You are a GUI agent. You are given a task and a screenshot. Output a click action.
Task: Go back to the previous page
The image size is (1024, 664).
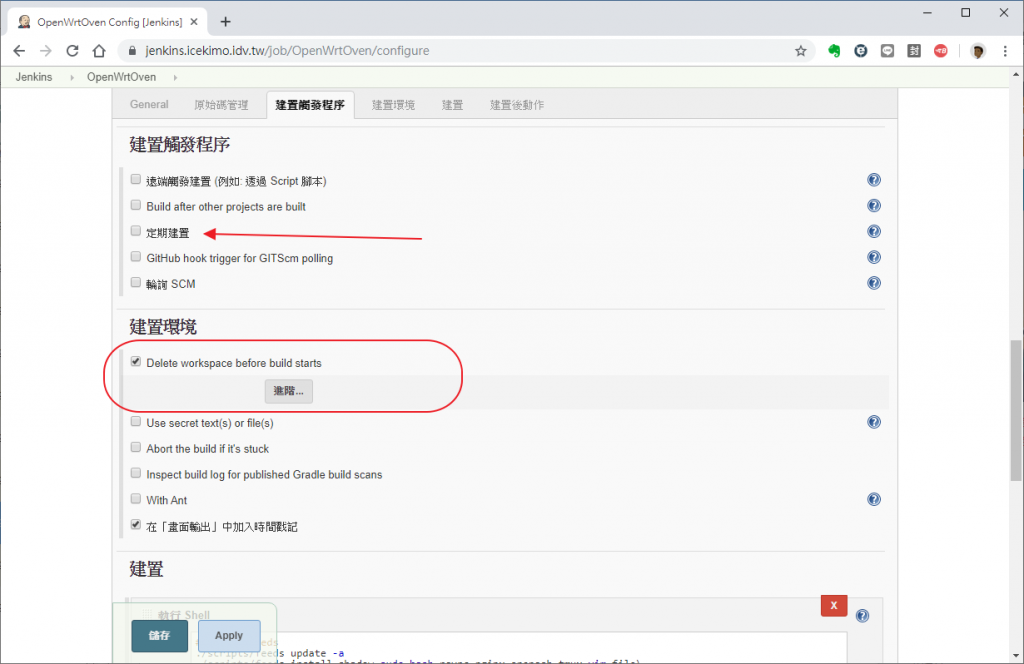[19, 51]
